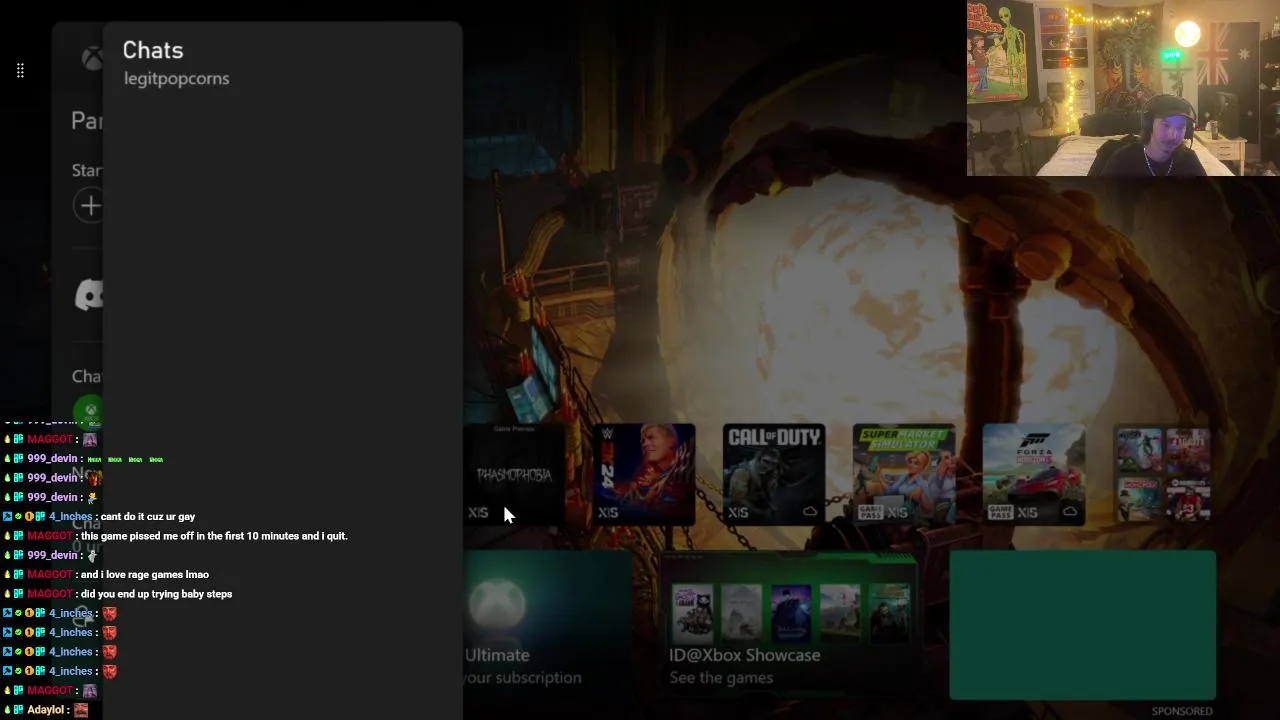Open the Game Pass Ultimate subscription tile
The image size is (1280, 720).
[548, 625]
